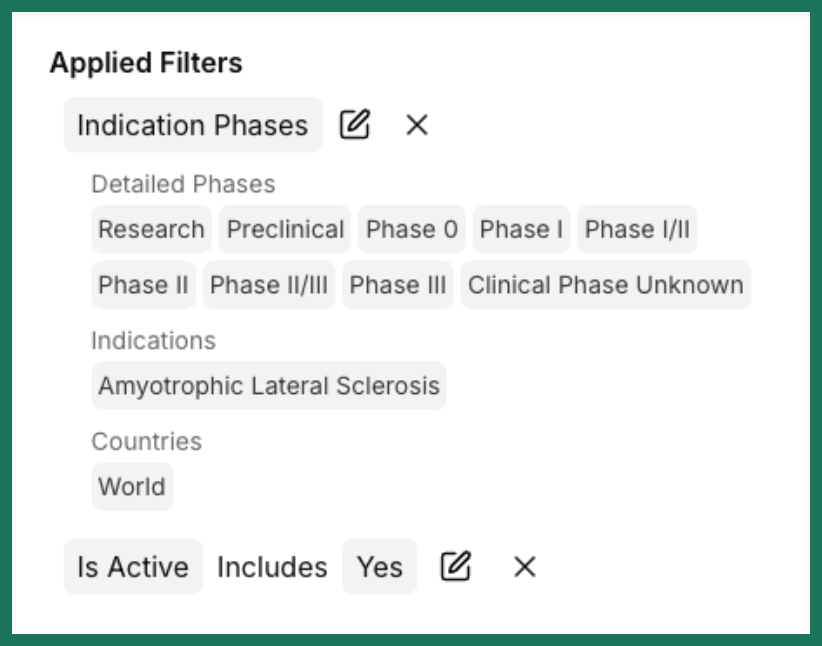Click the Phase I tag
The image size is (822, 646).
point(521,229)
